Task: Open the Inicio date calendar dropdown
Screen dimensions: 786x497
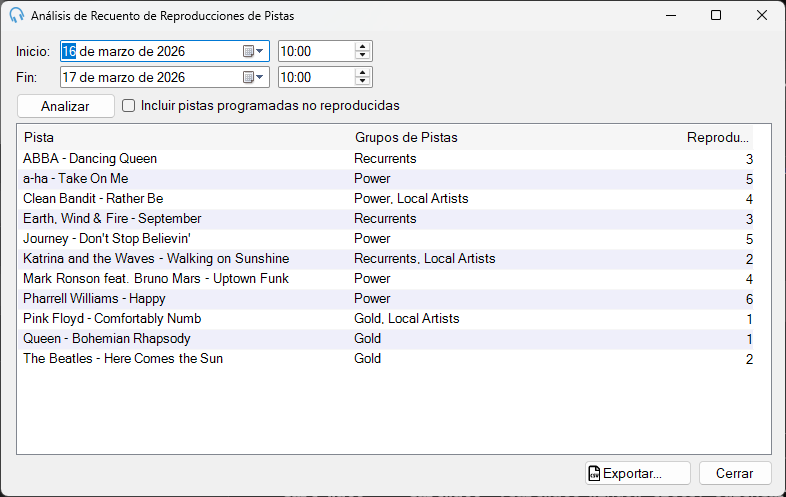Action: [253, 51]
